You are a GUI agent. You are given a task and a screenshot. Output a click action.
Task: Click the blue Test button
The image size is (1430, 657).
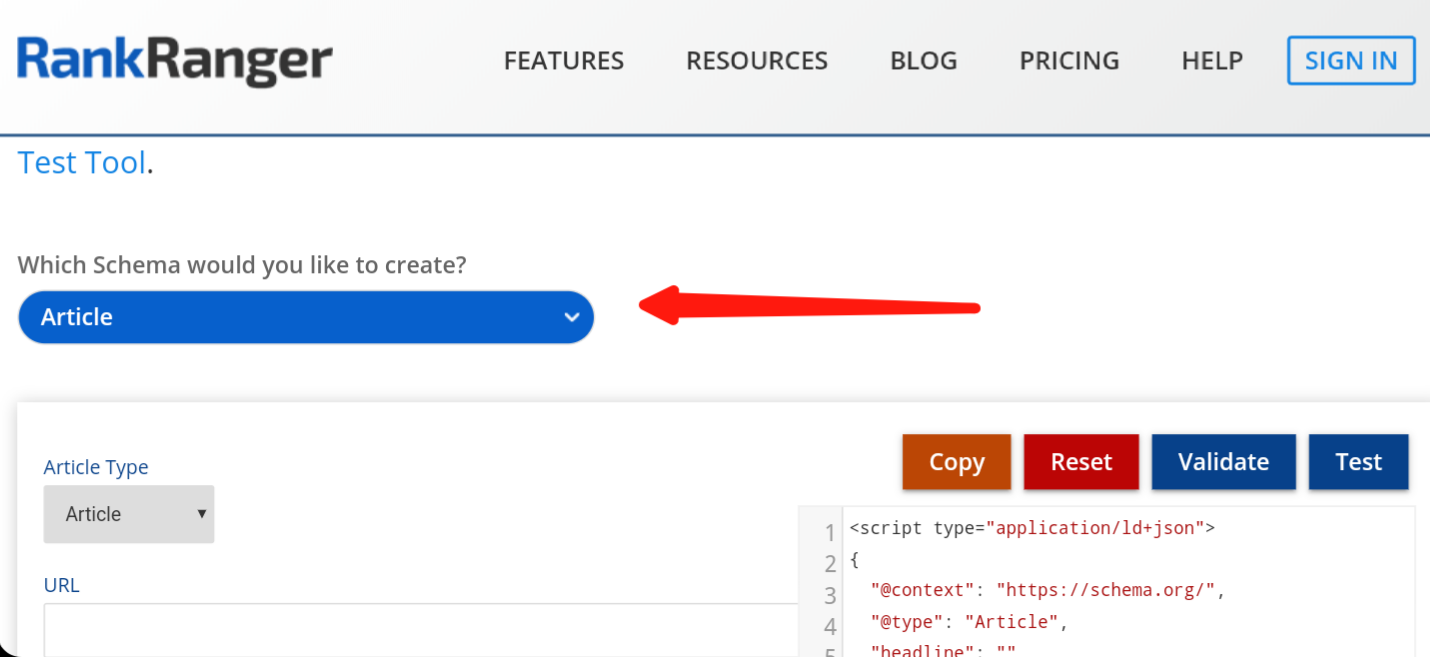[1358, 462]
